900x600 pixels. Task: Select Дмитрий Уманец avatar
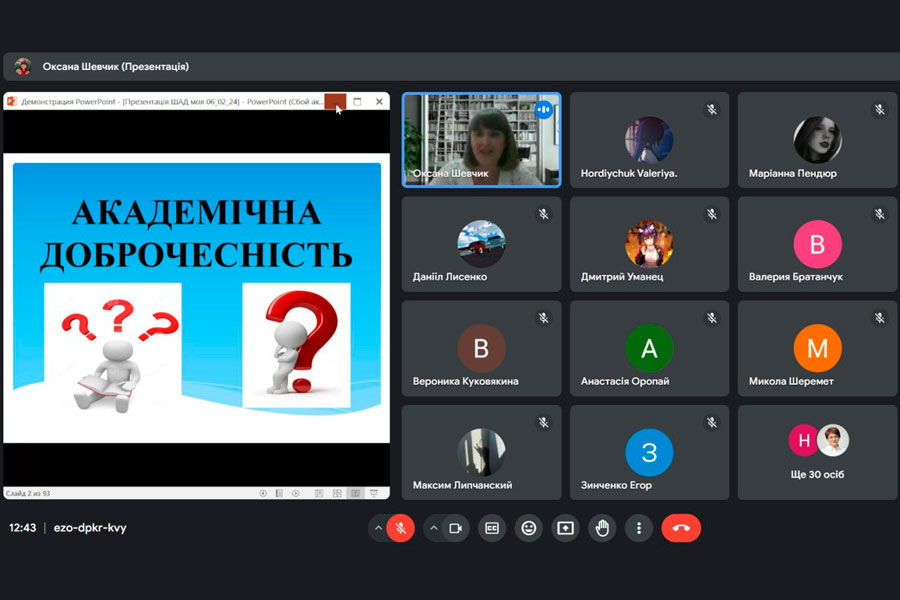[x=649, y=243]
